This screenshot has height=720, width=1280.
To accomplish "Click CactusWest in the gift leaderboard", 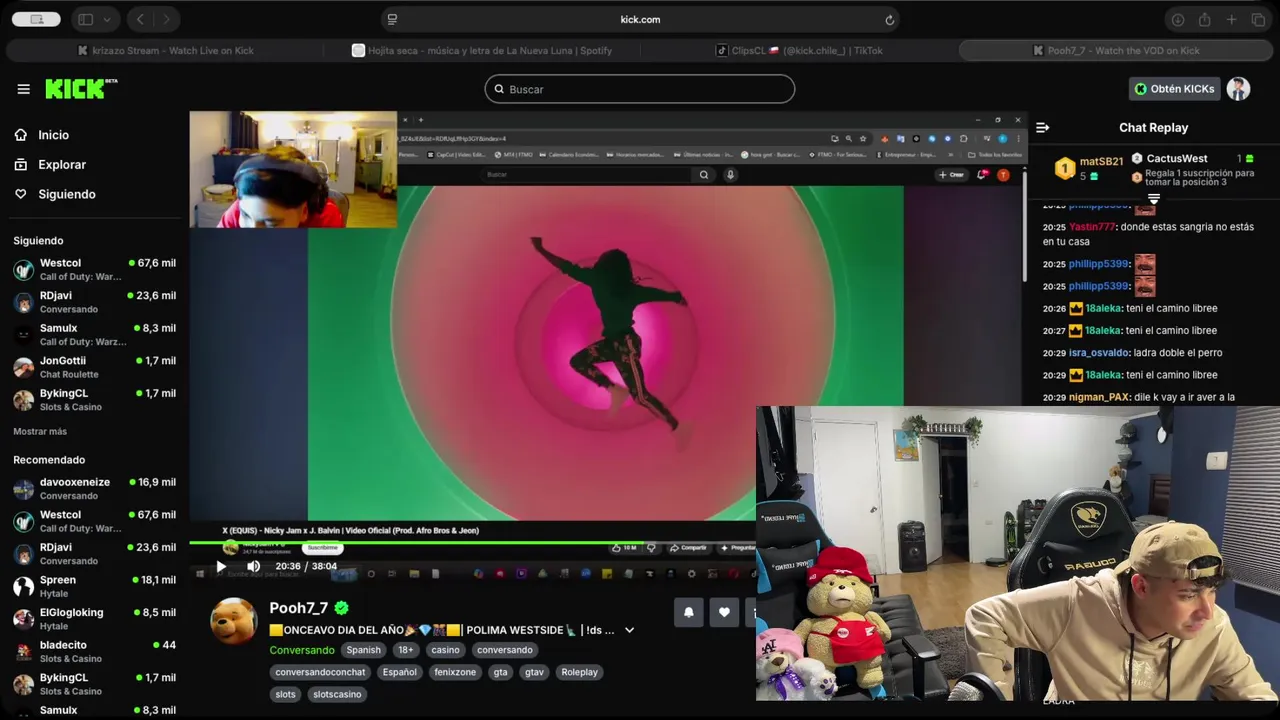I will 1177,158.
